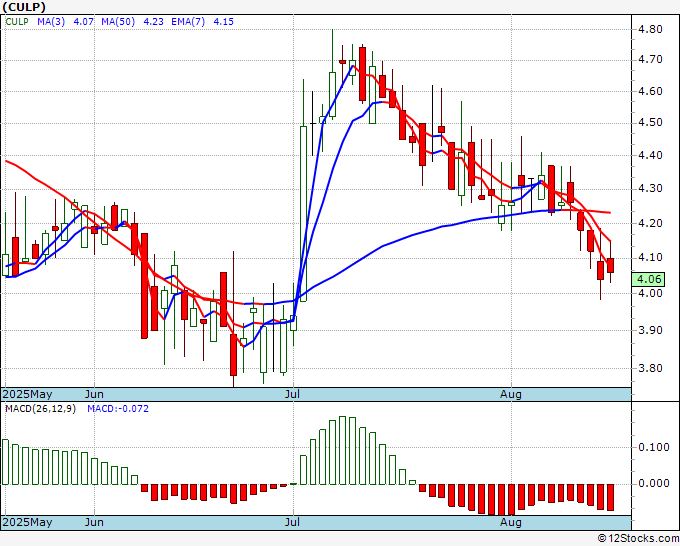Click the 4.20 price axis label
This screenshot has height=546, width=680.
pos(650,223)
